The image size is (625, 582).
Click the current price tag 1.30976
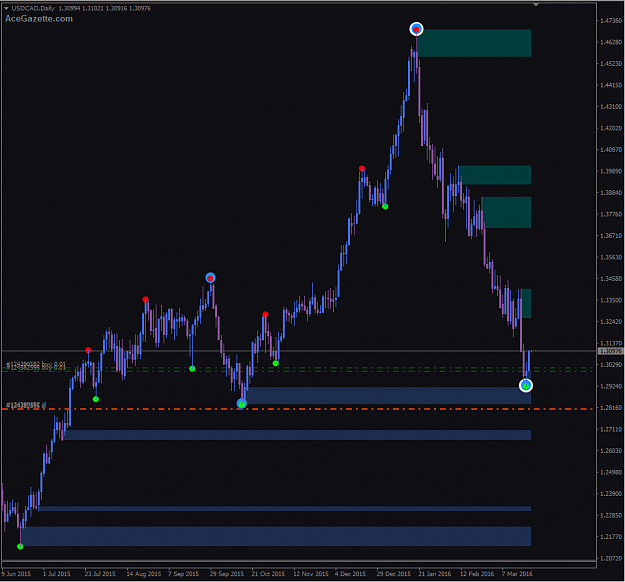click(611, 351)
